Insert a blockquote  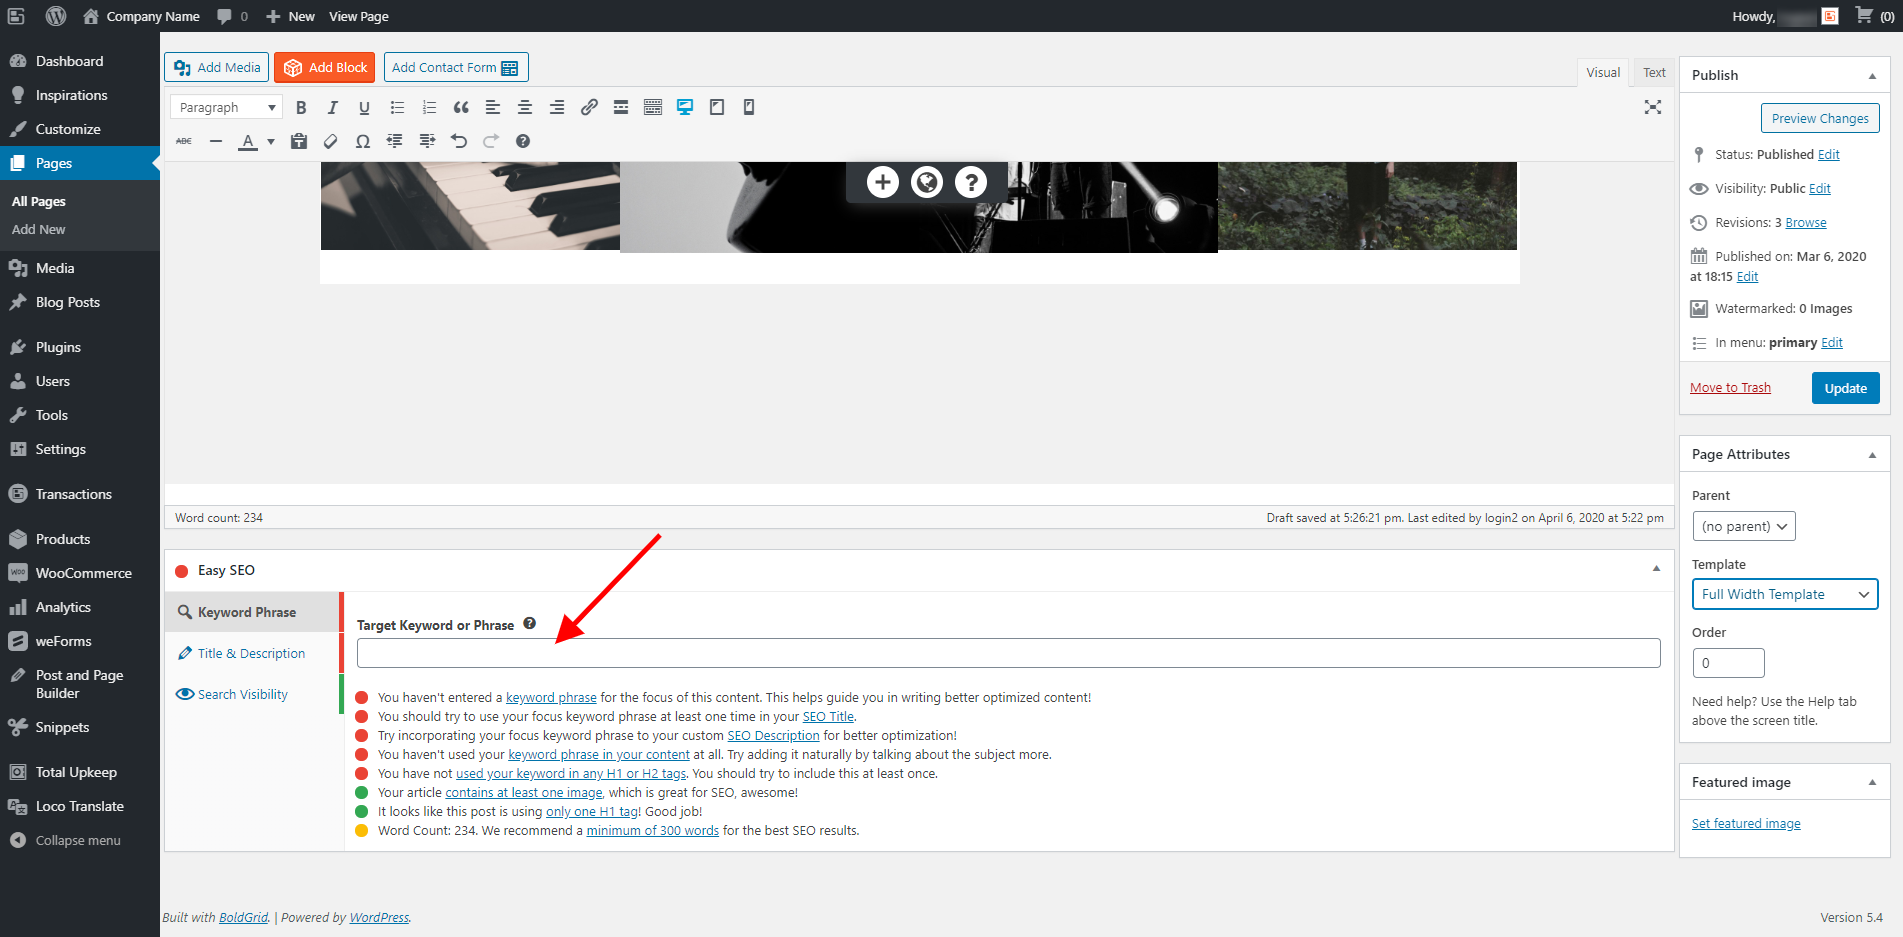461,107
